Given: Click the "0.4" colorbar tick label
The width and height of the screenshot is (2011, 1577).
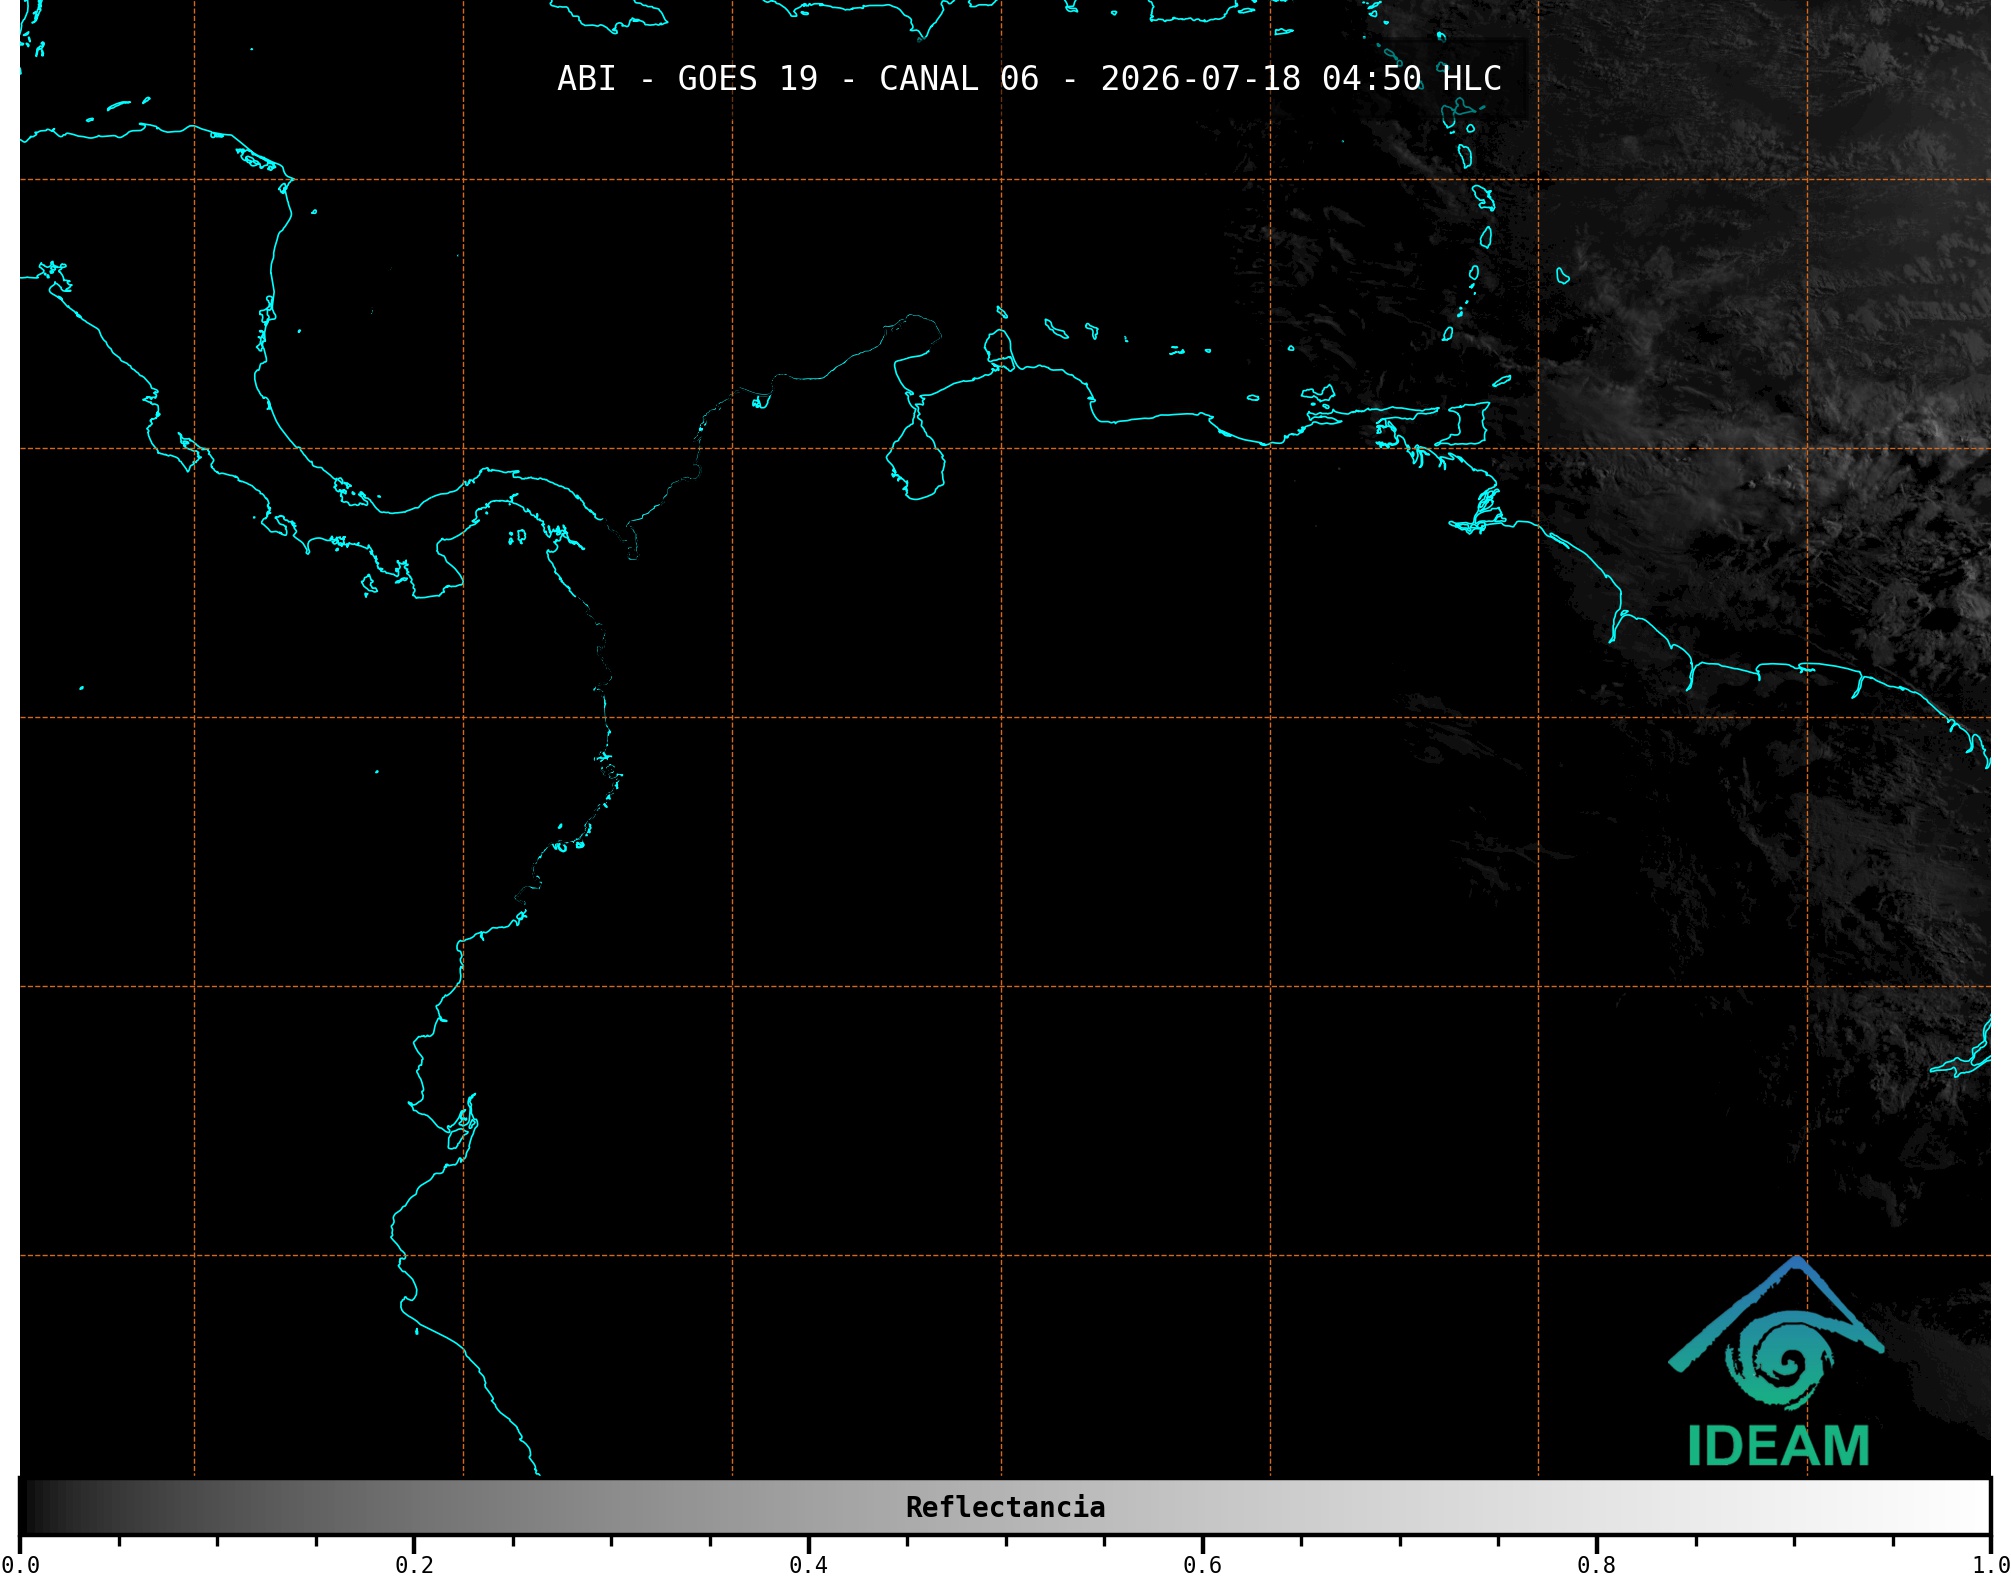Looking at the screenshot, I should pos(808,1565).
